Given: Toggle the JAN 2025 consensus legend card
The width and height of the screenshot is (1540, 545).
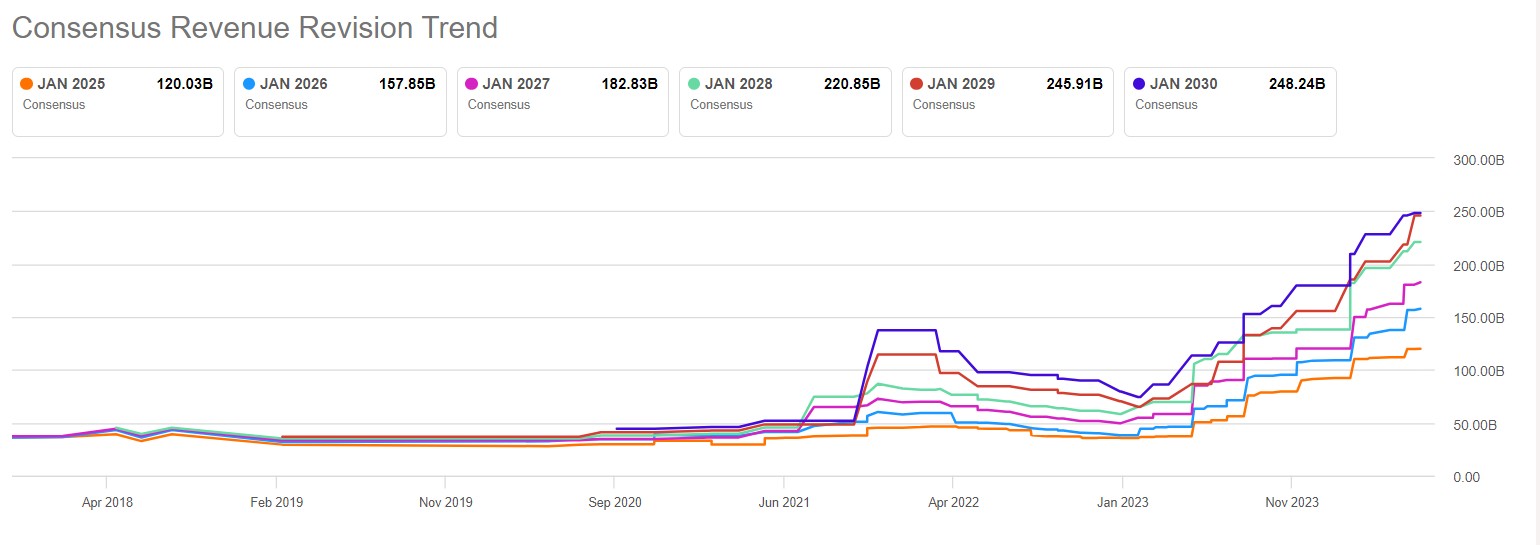Looking at the screenshot, I should pyautogui.click(x=118, y=101).
